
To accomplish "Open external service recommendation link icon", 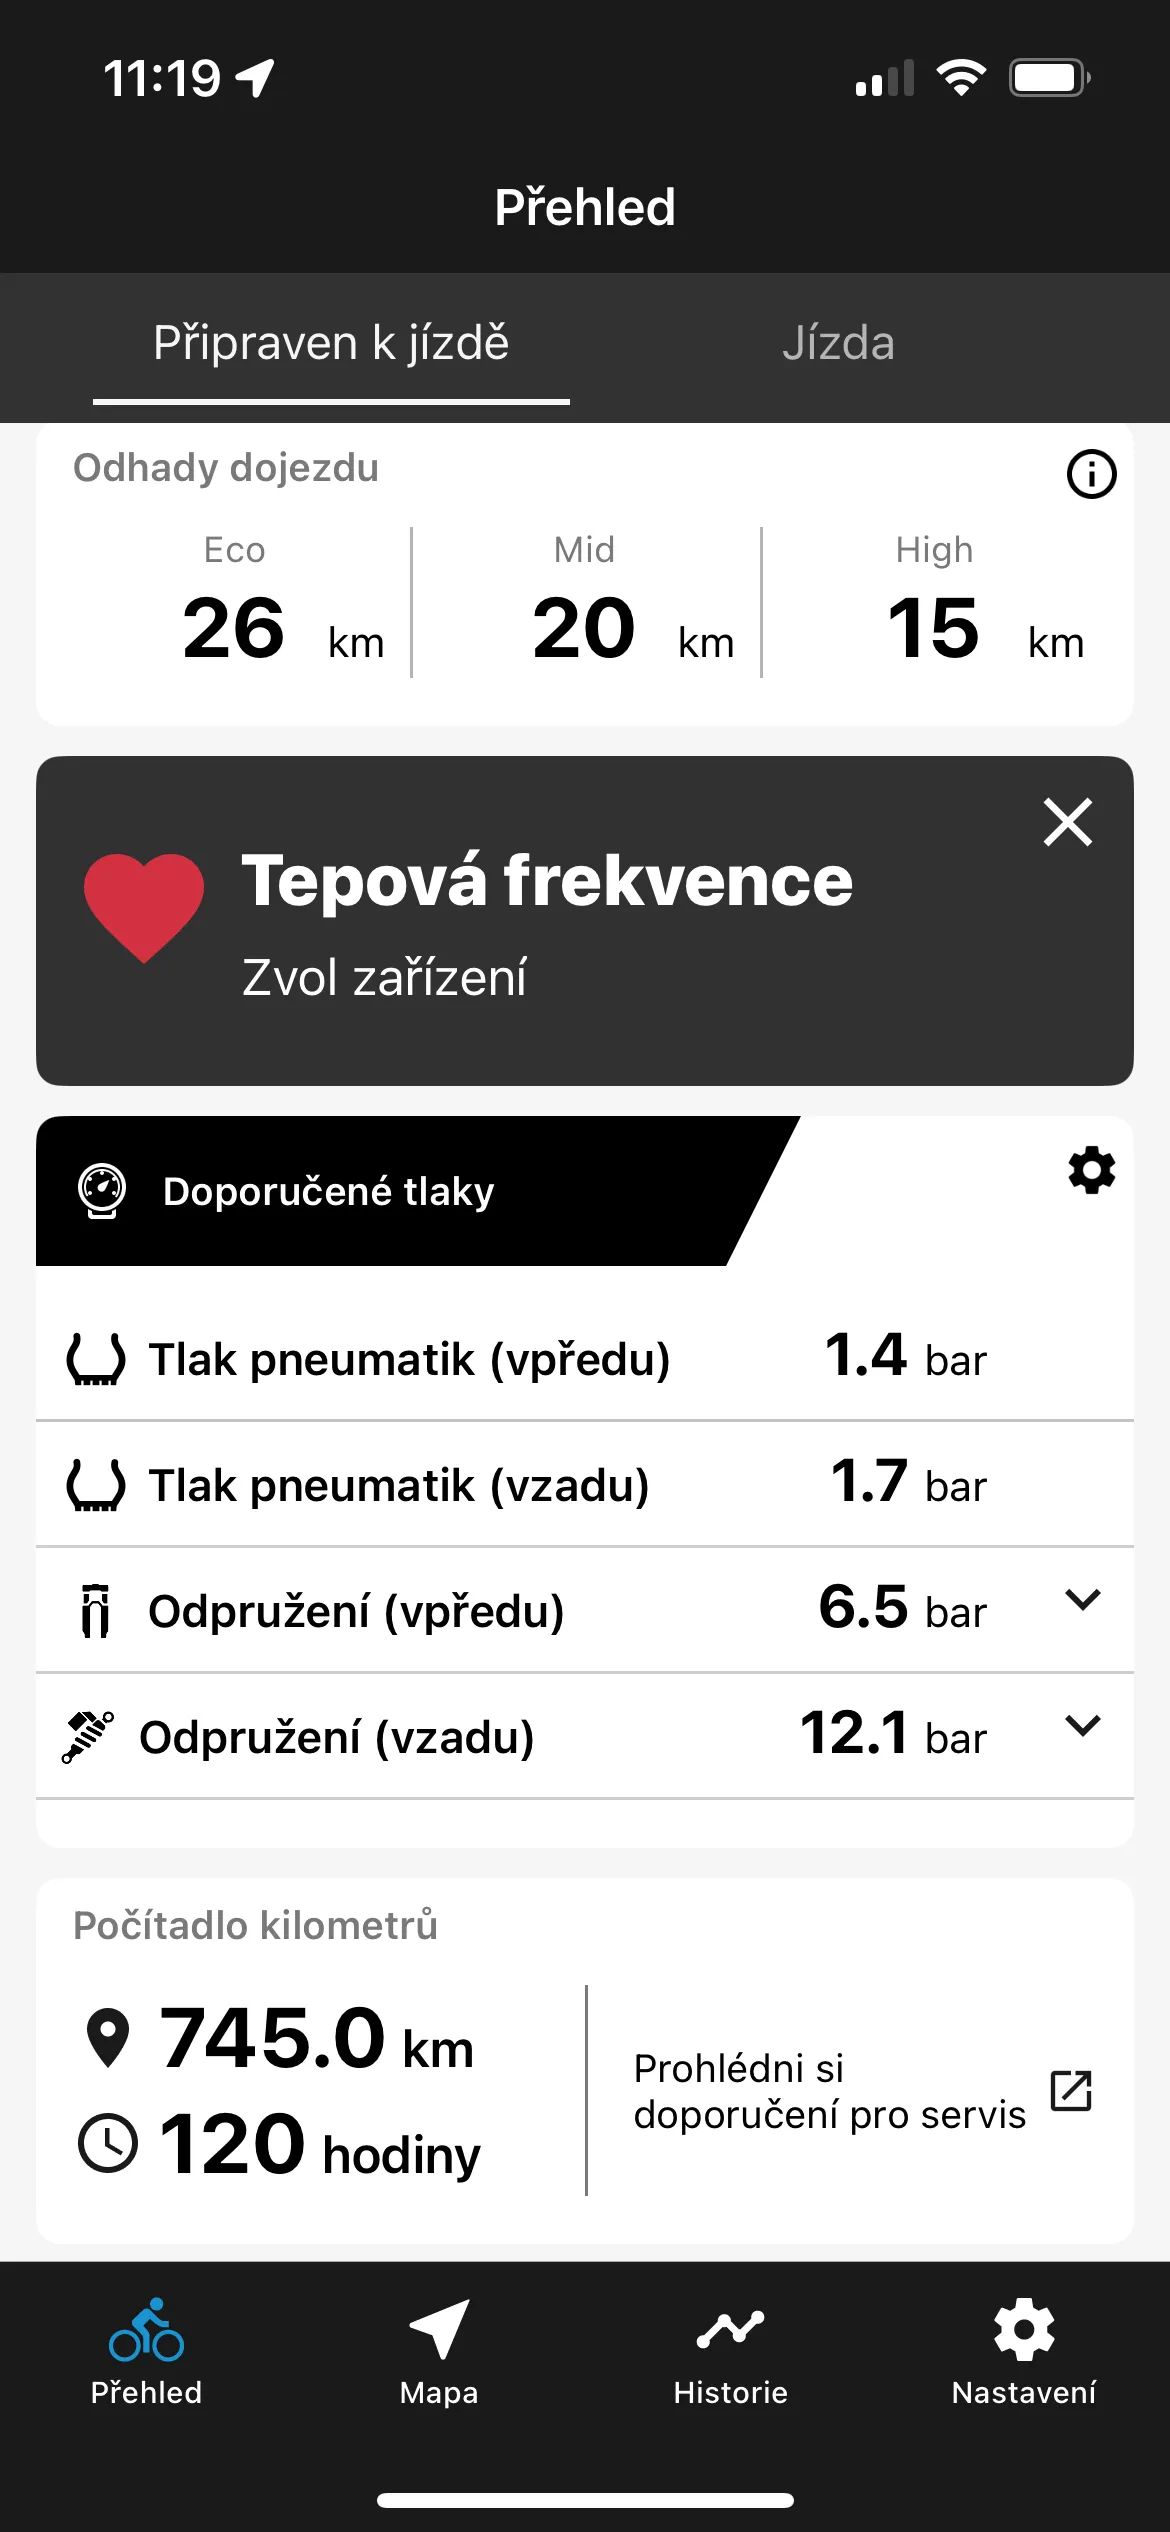I will click(1071, 2091).
